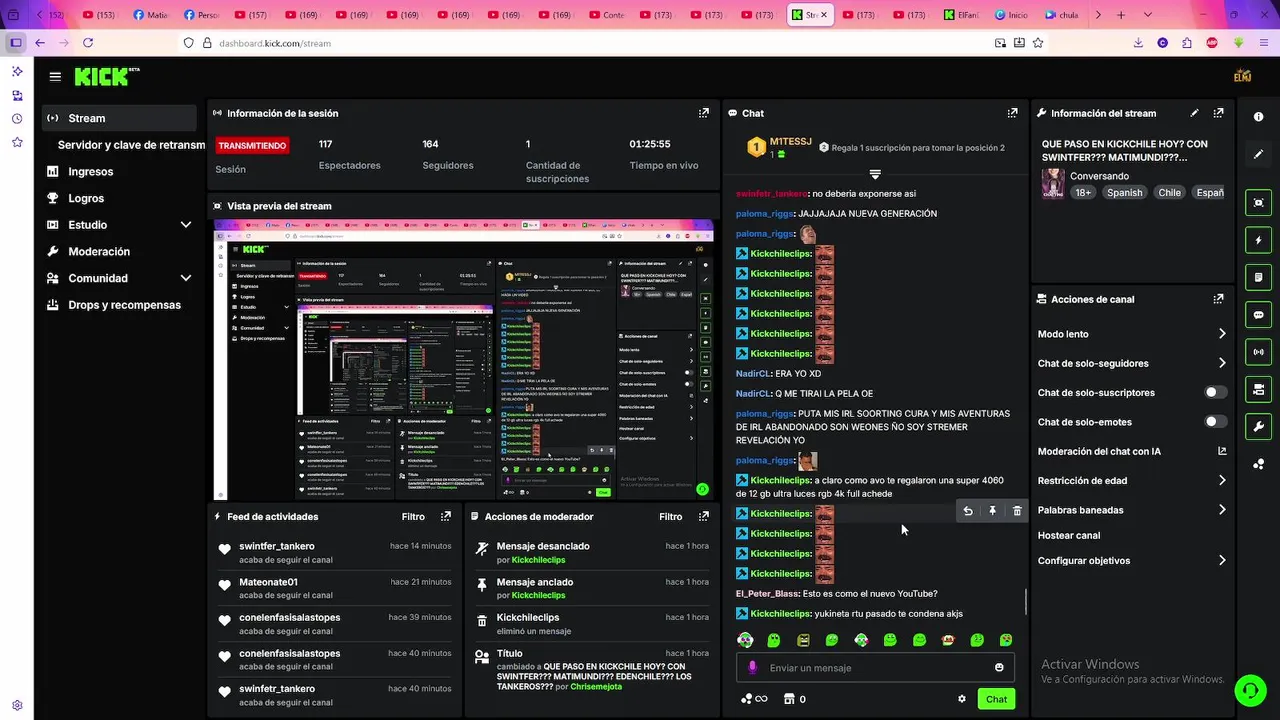Toggle Chat de solo-suscriptores switch
Screen dimensions: 1280x720
coord(1216,393)
